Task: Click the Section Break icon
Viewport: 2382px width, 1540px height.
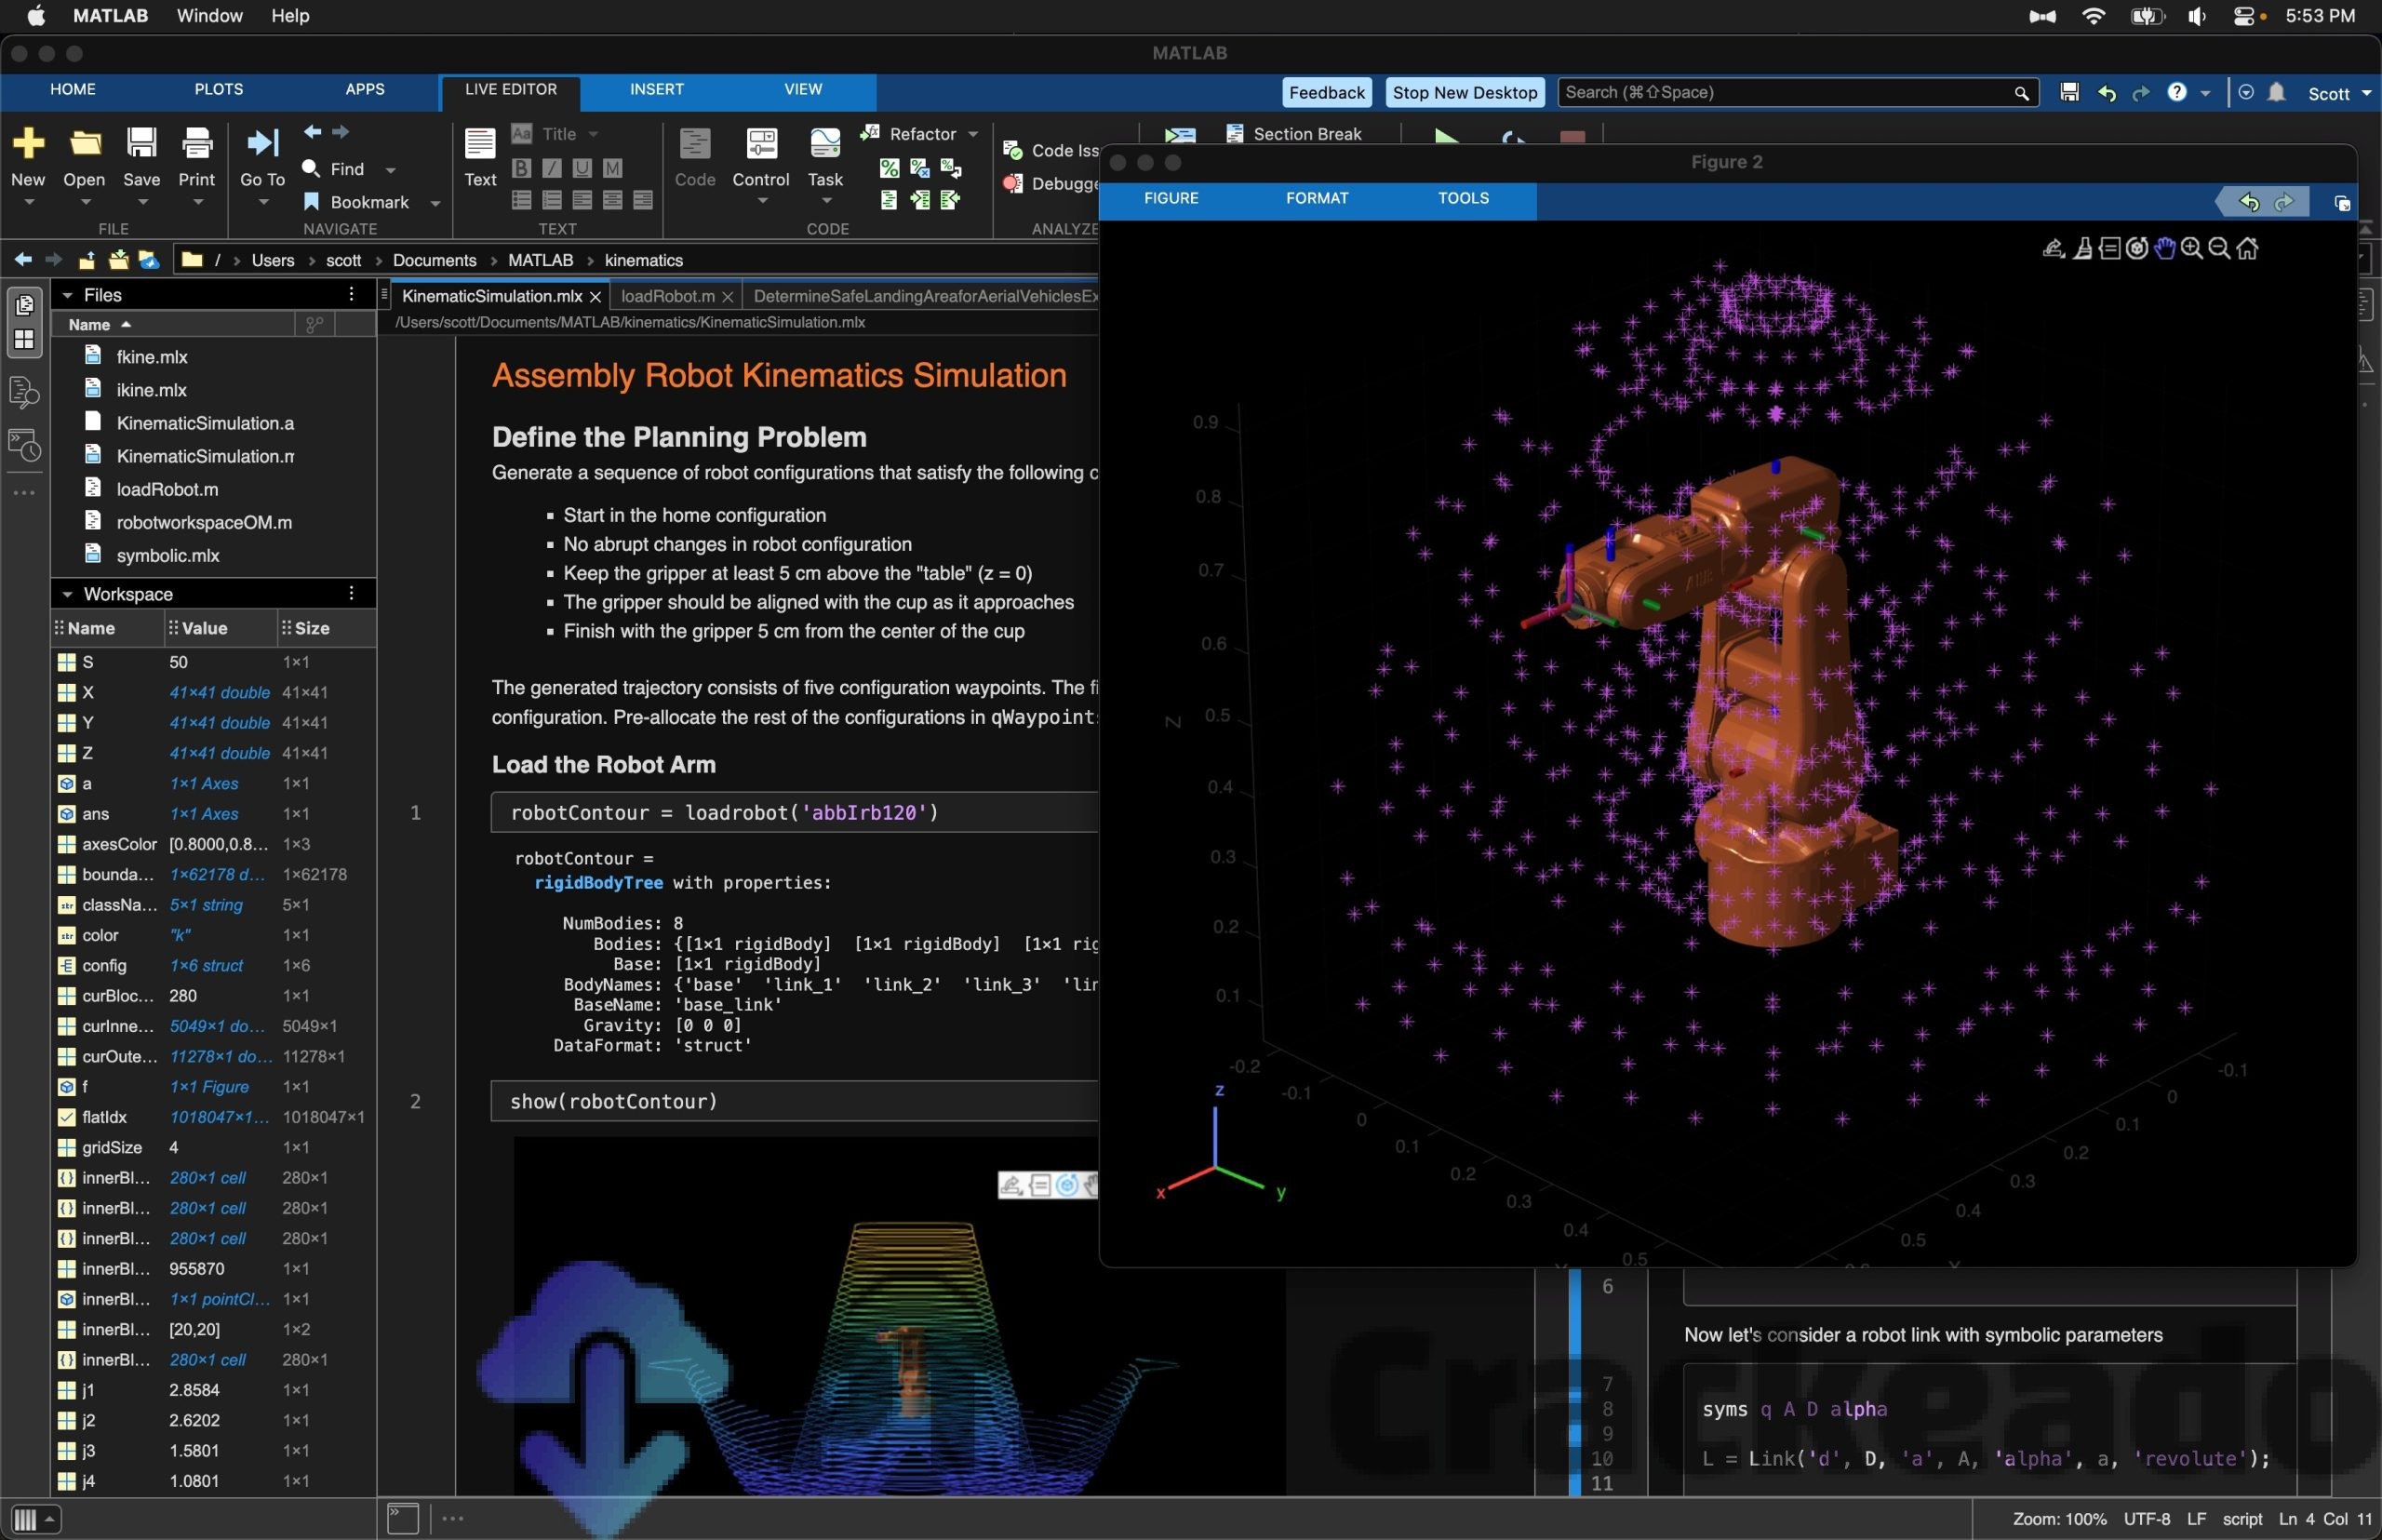Action: tap(1235, 133)
